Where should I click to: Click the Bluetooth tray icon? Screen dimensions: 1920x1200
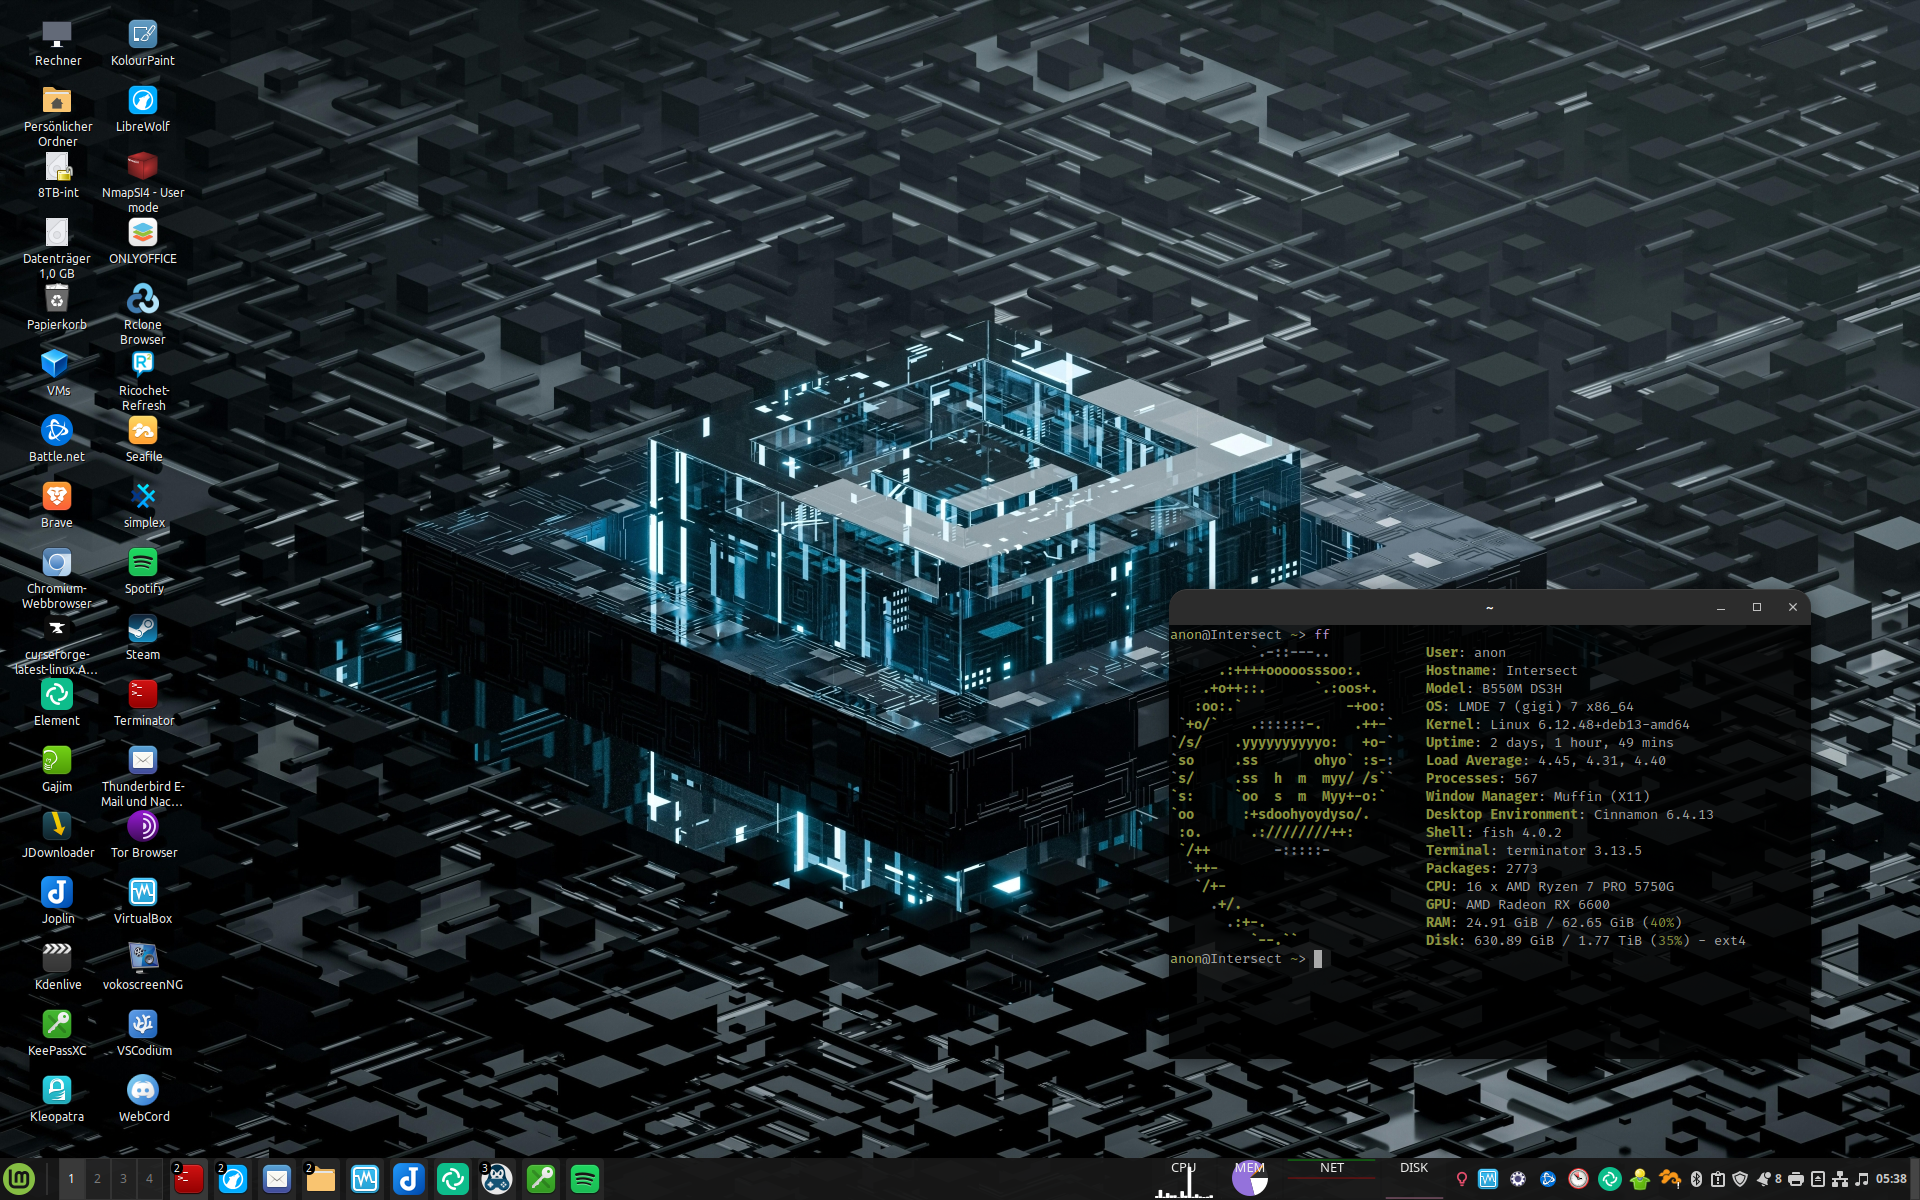pyautogui.click(x=1696, y=1179)
